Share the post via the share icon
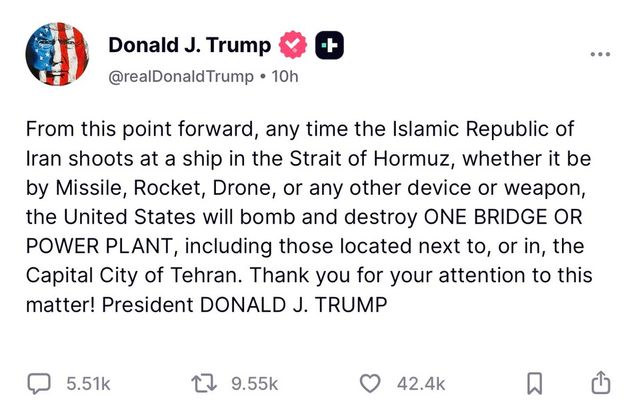The width and height of the screenshot is (640, 415). [x=601, y=382]
